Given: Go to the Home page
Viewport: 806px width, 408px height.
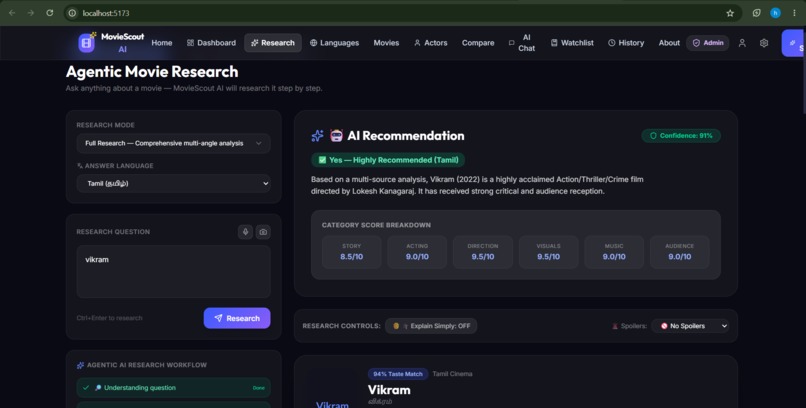Looking at the screenshot, I should click(161, 43).
